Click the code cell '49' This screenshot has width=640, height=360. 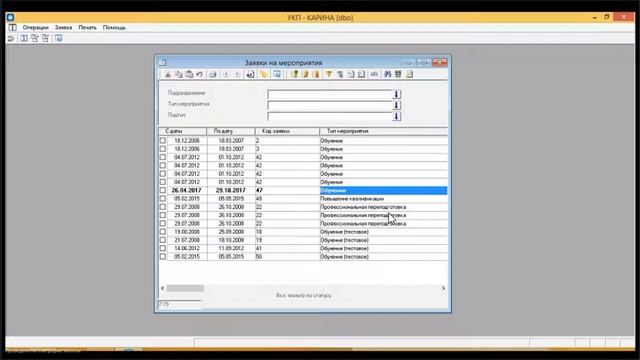tap(287, 199)
